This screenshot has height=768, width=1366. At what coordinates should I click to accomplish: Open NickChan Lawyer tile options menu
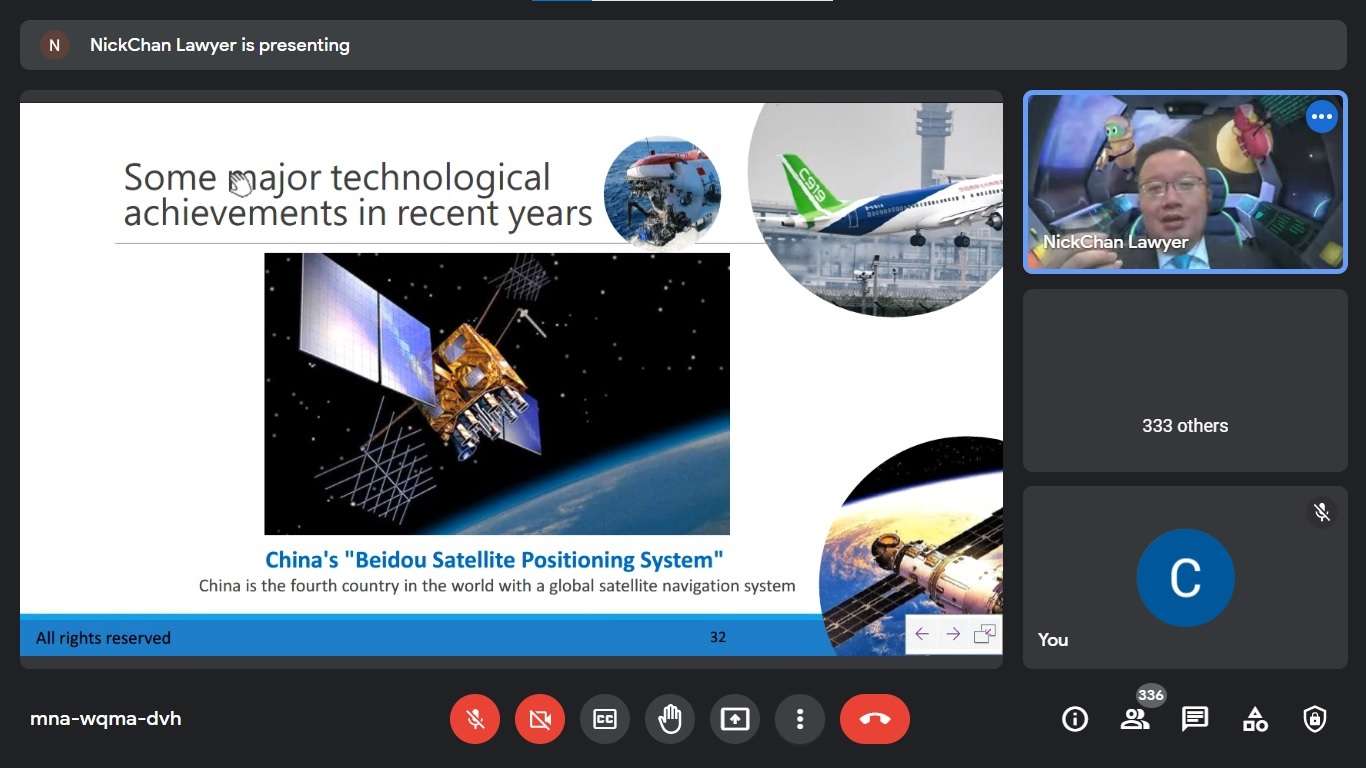point(1322,117)
